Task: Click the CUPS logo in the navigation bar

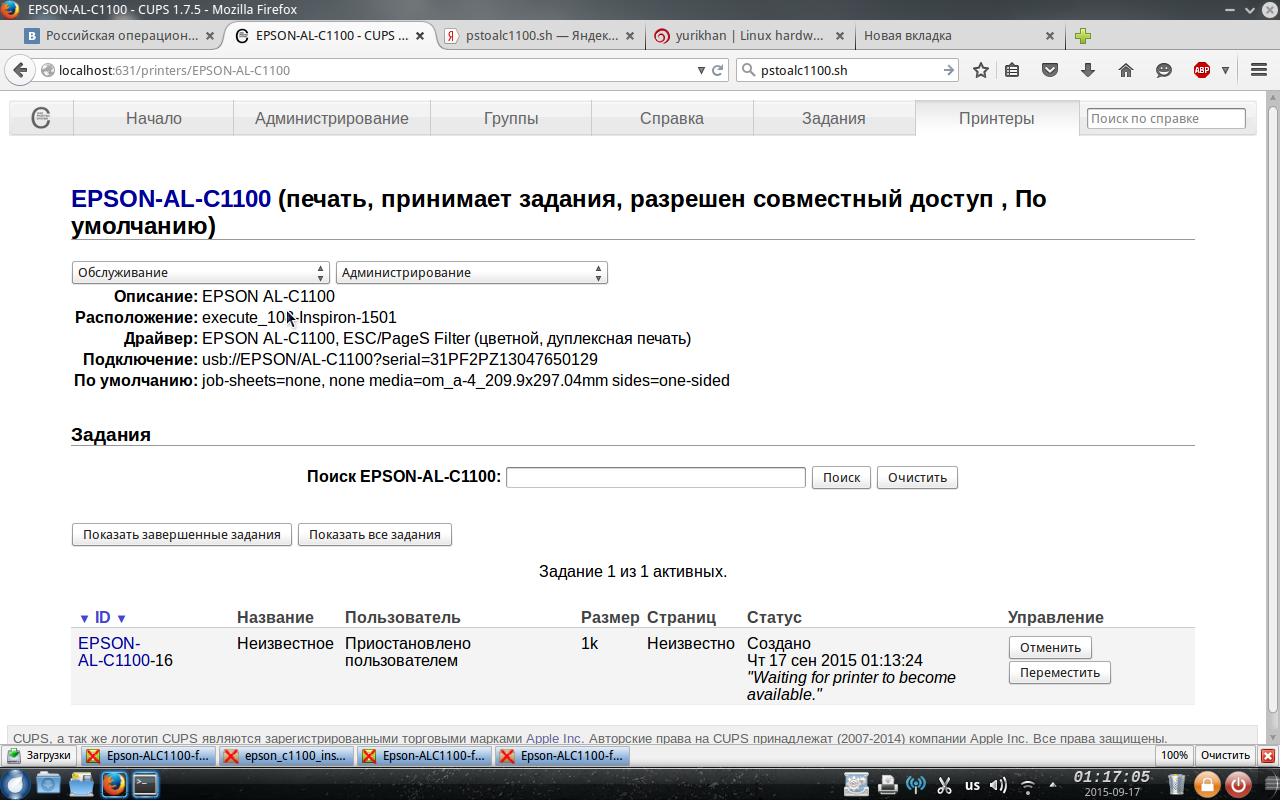Action: 41,118
